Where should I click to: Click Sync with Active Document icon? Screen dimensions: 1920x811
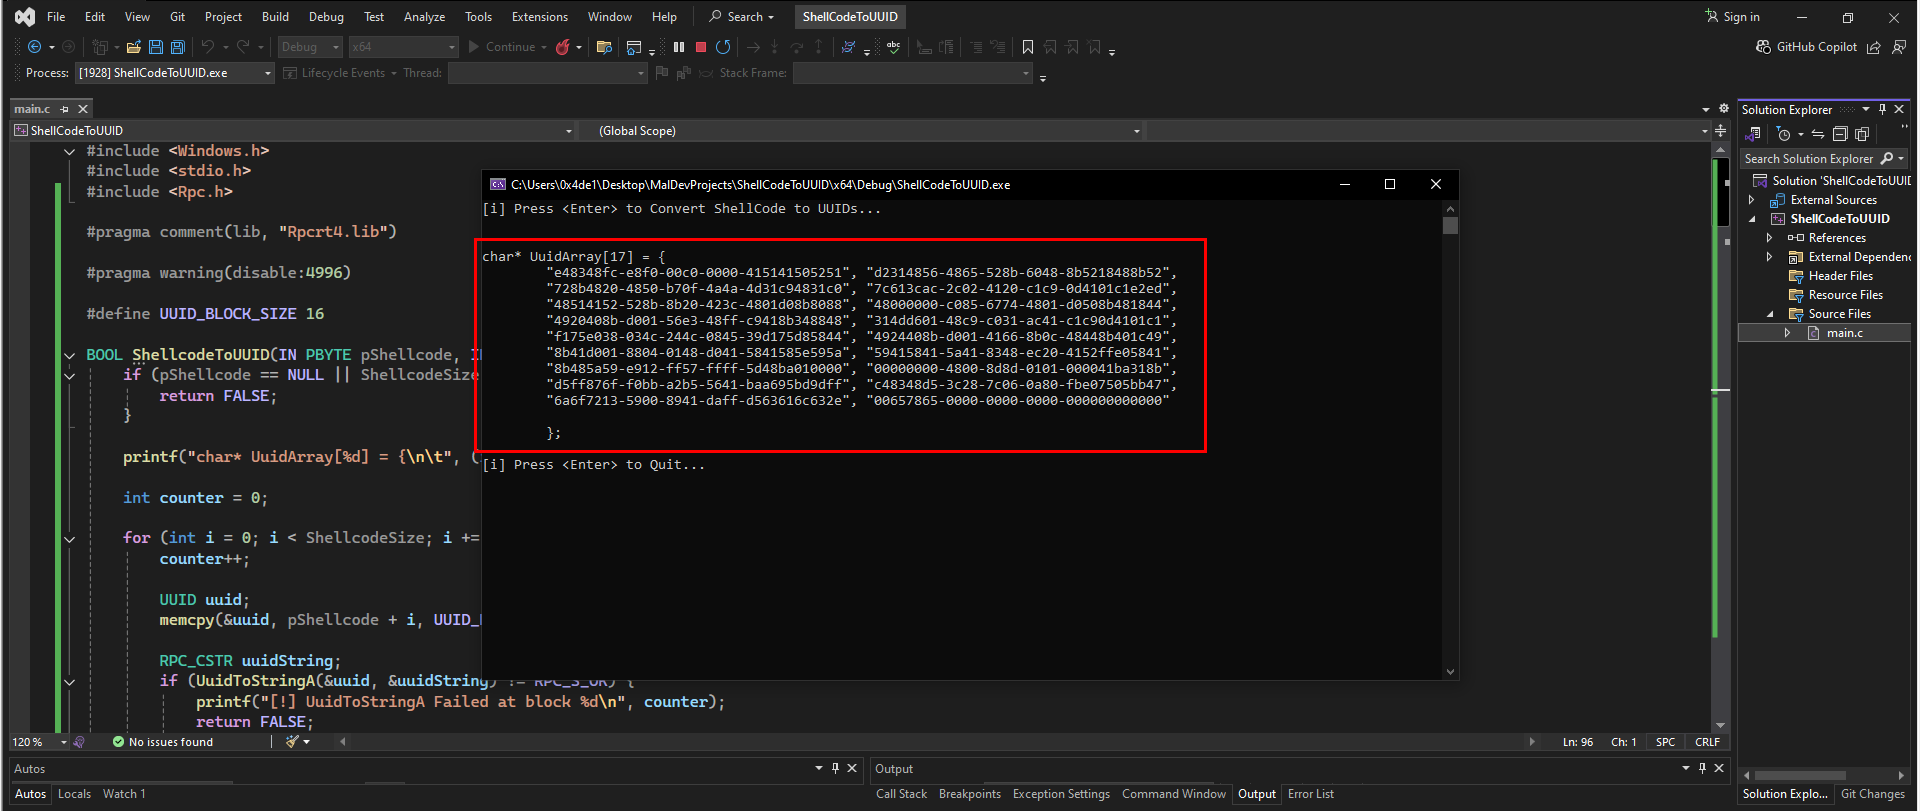(x=1818, y=134)
